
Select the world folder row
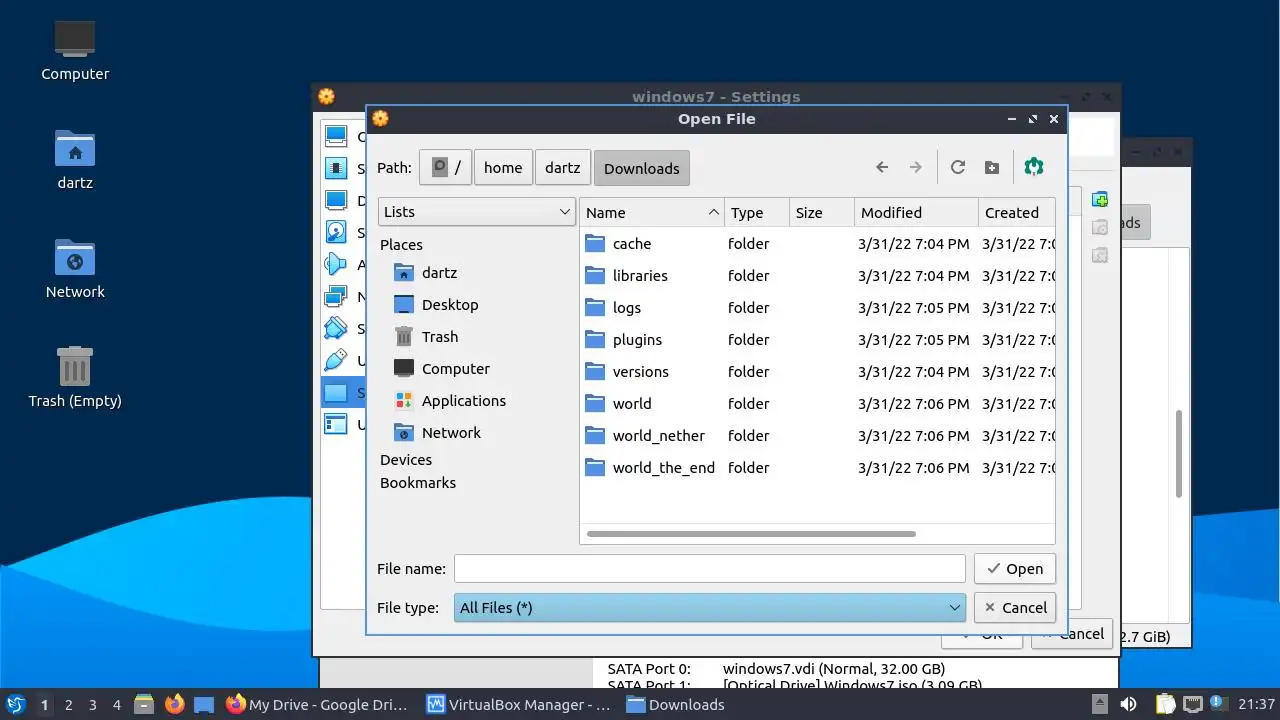coord(817,403)
